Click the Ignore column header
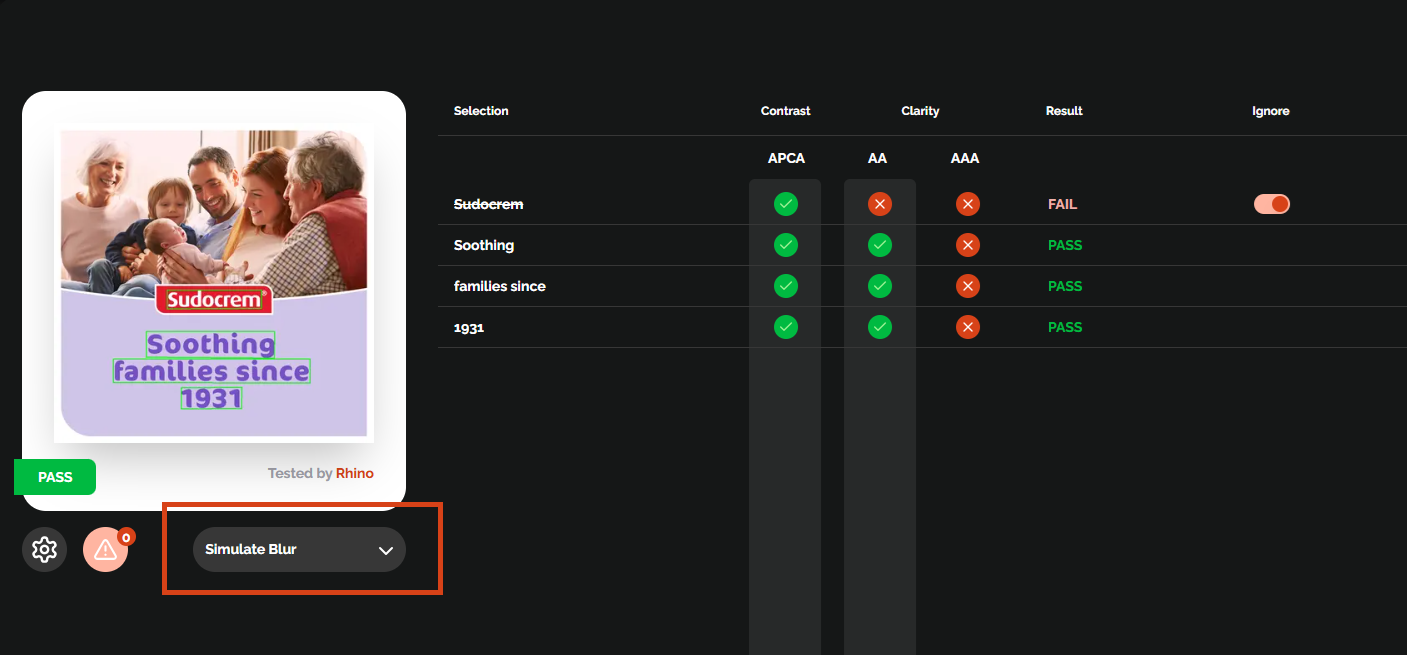 click(1271, 111)
